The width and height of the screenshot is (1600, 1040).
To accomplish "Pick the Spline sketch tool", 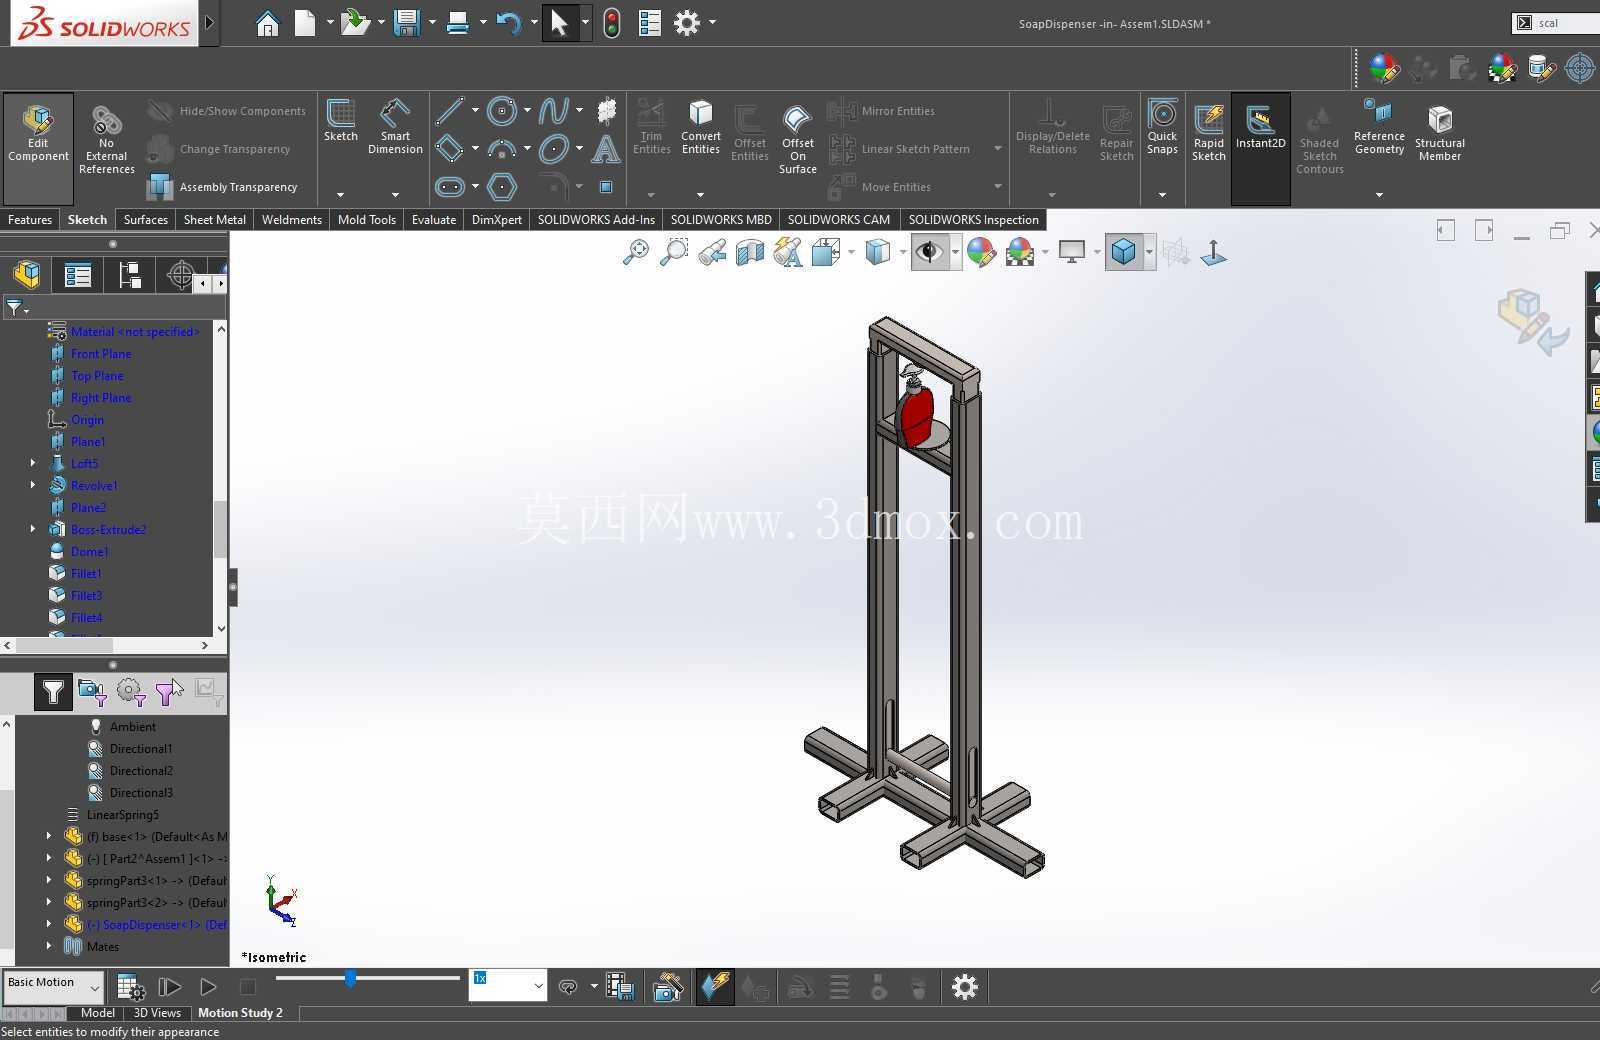I will click(x=553, y=110).
